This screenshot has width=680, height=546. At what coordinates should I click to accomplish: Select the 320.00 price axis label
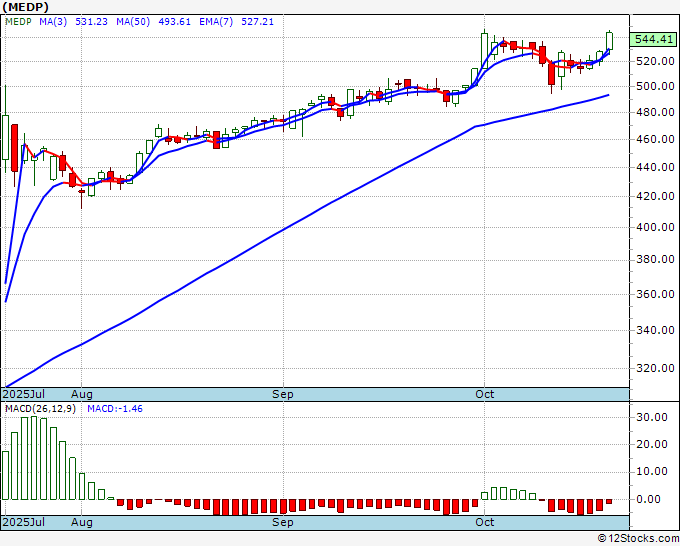click(x=655, y=368)
